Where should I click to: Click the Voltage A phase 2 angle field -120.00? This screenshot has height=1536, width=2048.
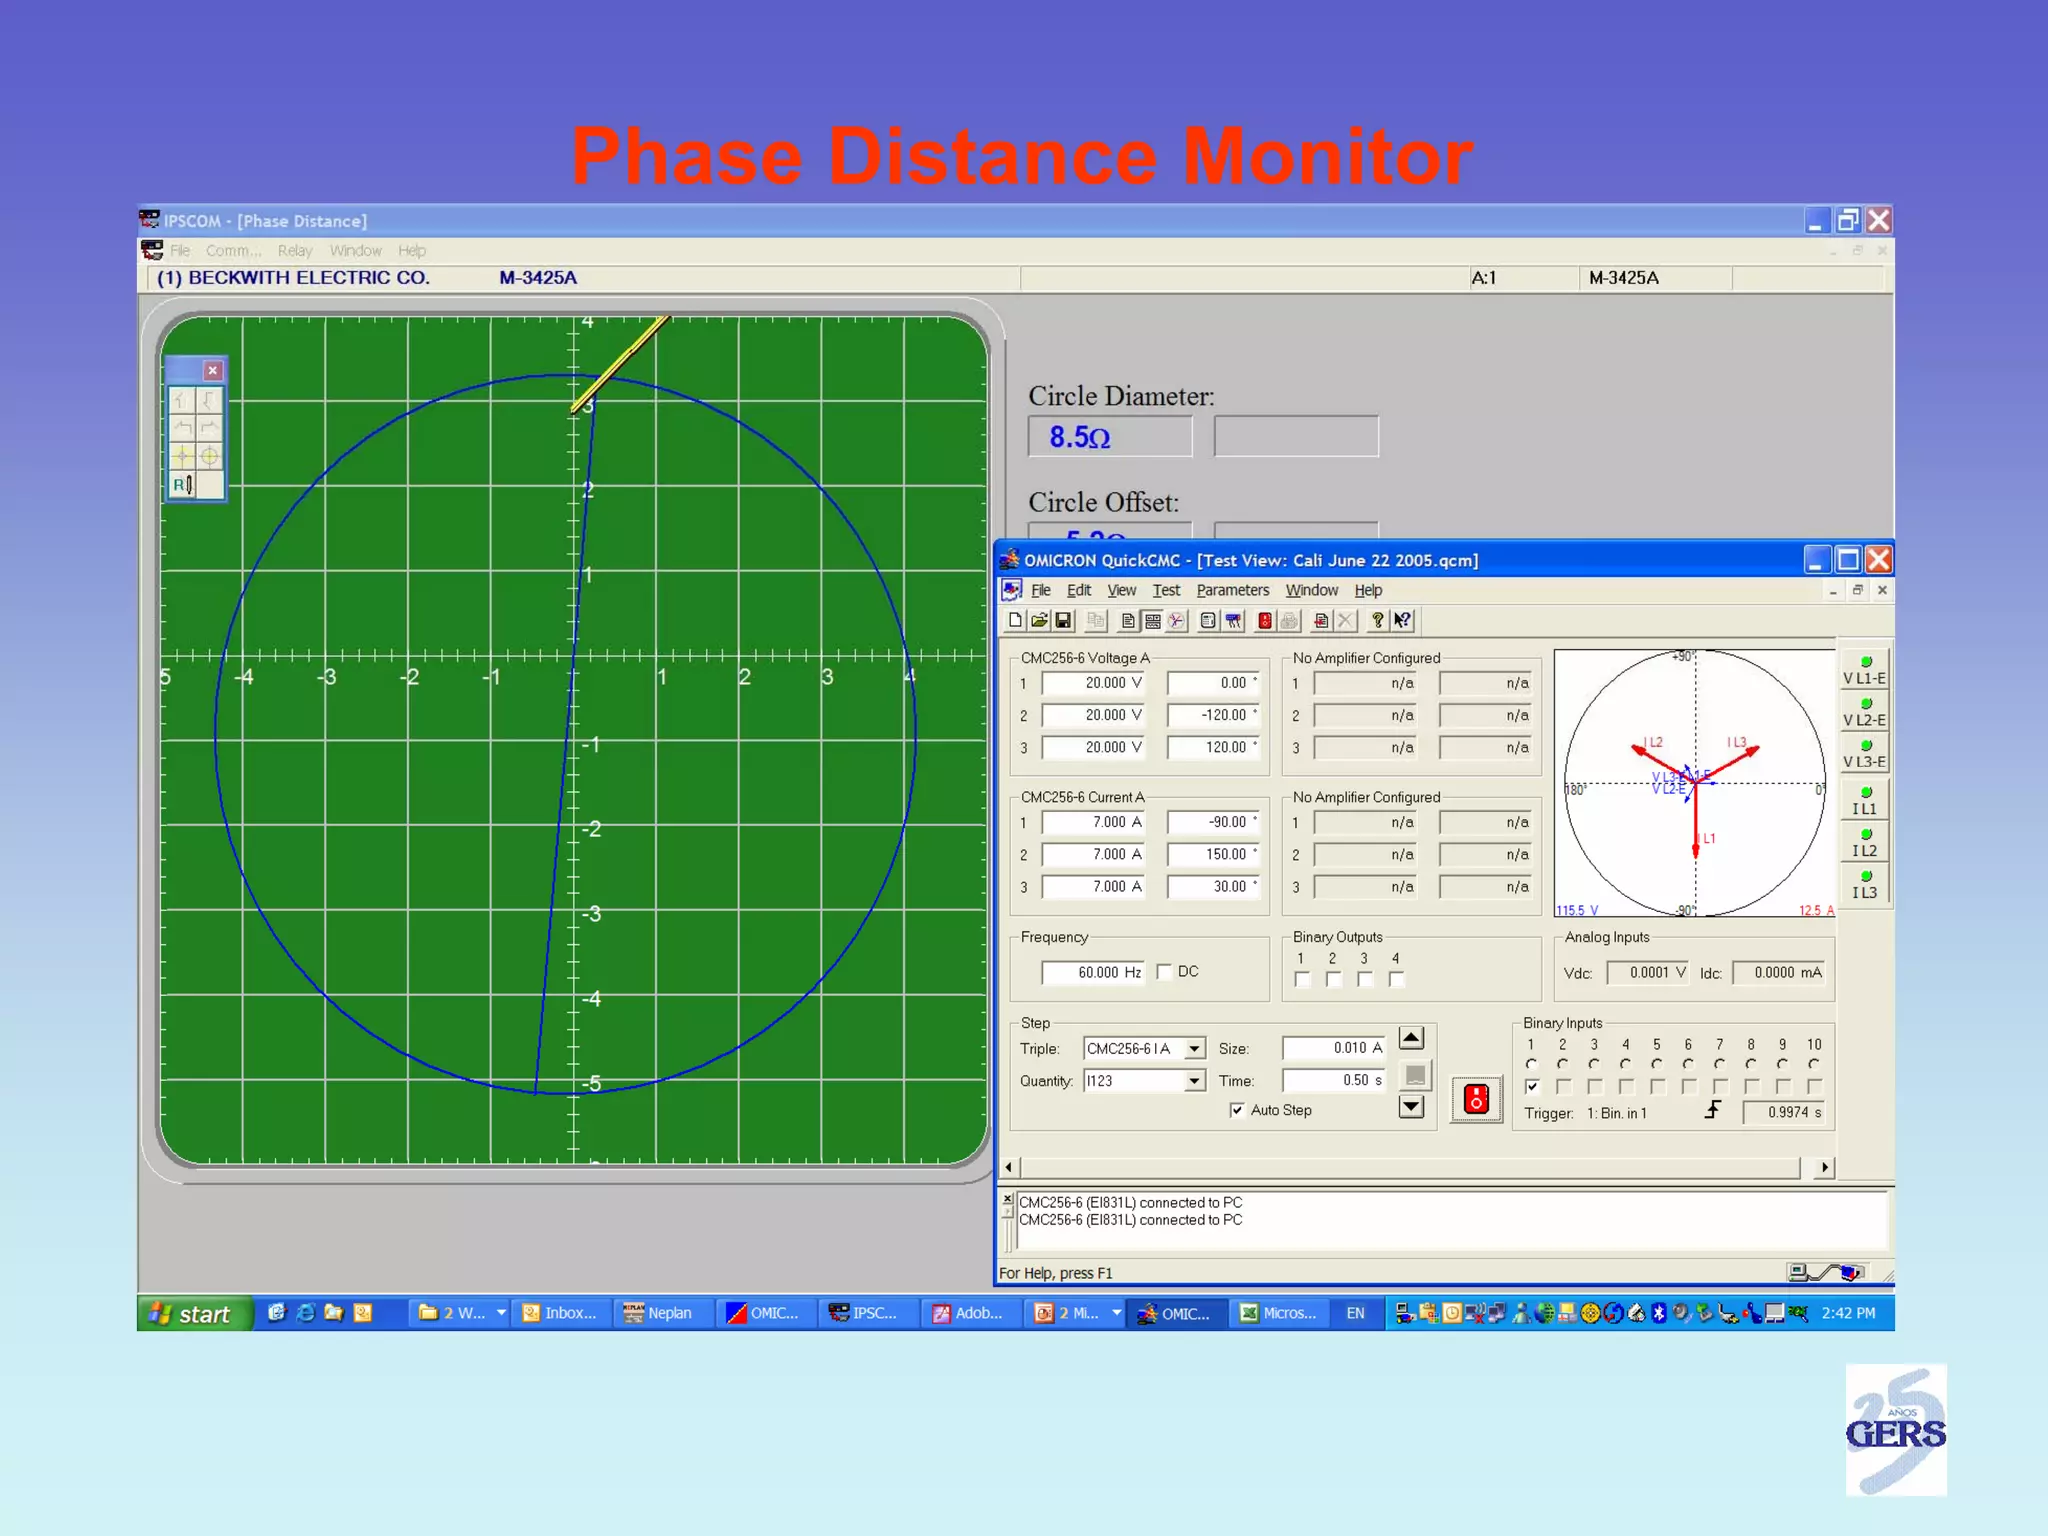click(1213, 715)
